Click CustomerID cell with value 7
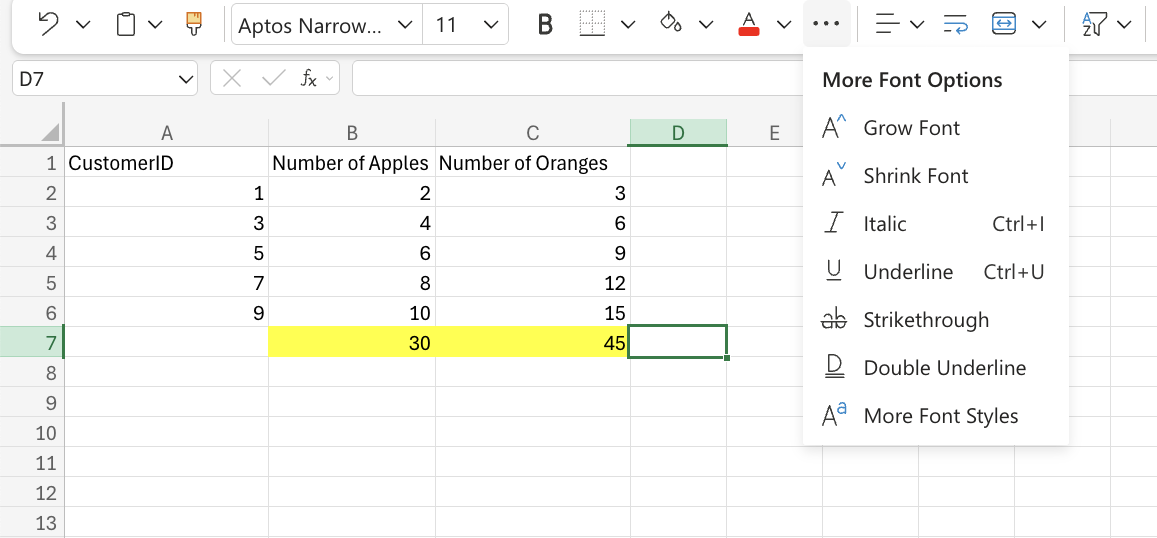The image size is (1157, 538). [167, 283]
